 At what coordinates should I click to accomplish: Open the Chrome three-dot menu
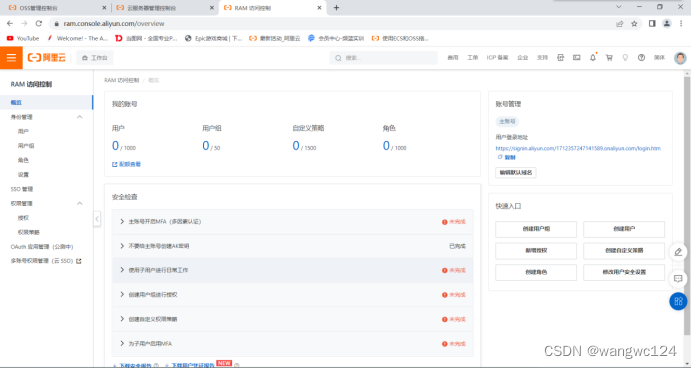click(681, 23)
